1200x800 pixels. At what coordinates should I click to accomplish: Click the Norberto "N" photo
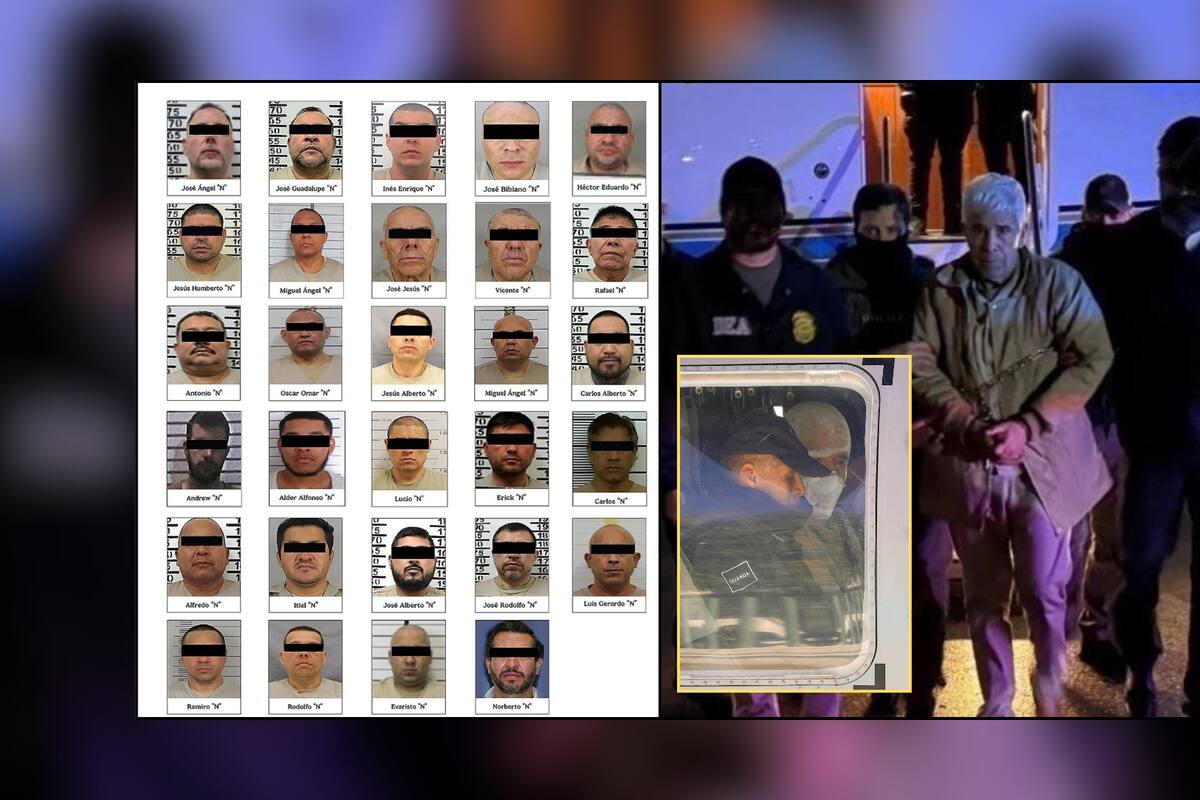pyautogui.click(x=511, y=659)
